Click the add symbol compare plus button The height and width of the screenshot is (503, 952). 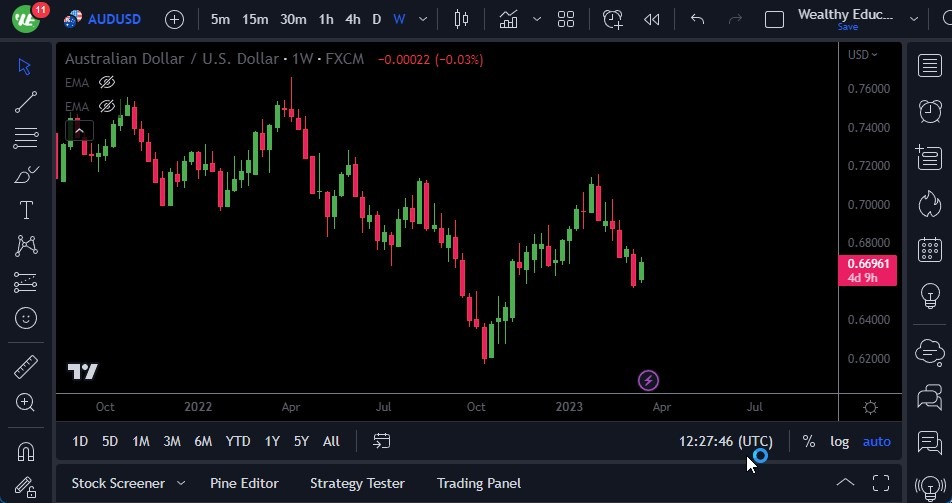pyautogui.click(x=174, y=19)
